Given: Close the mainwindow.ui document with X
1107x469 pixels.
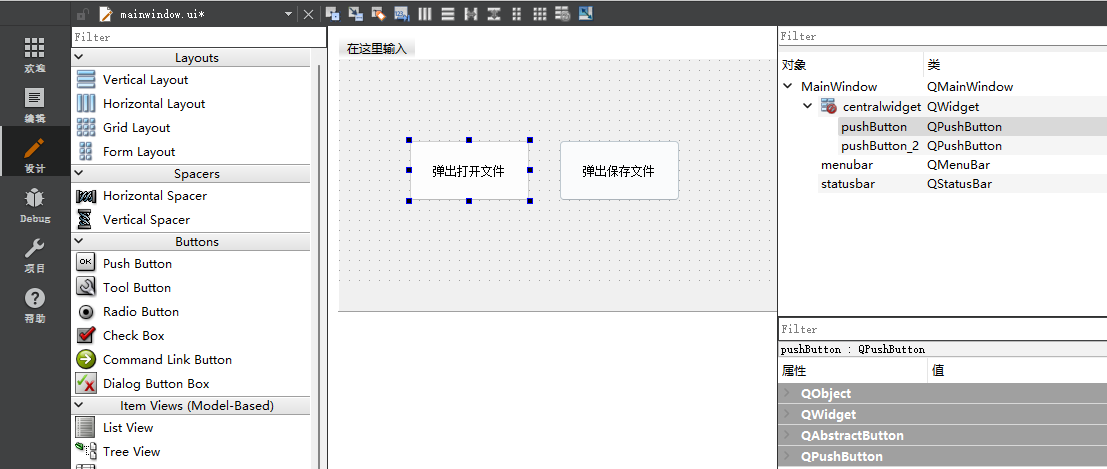Looking at the screenshot, I should pyautogui.click(x=309, y=14).
